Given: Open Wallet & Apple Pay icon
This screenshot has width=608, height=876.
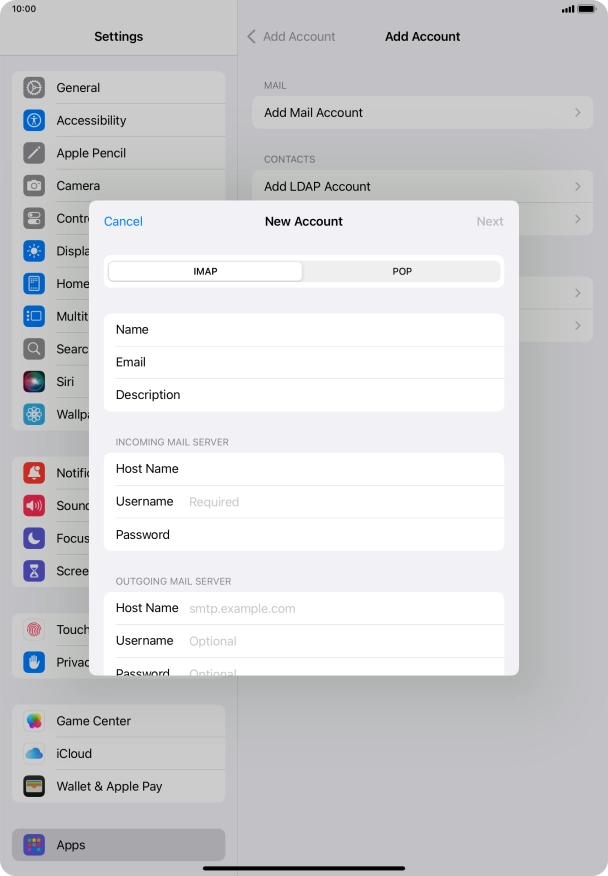Looking at the screenshot, I should 35,786.
